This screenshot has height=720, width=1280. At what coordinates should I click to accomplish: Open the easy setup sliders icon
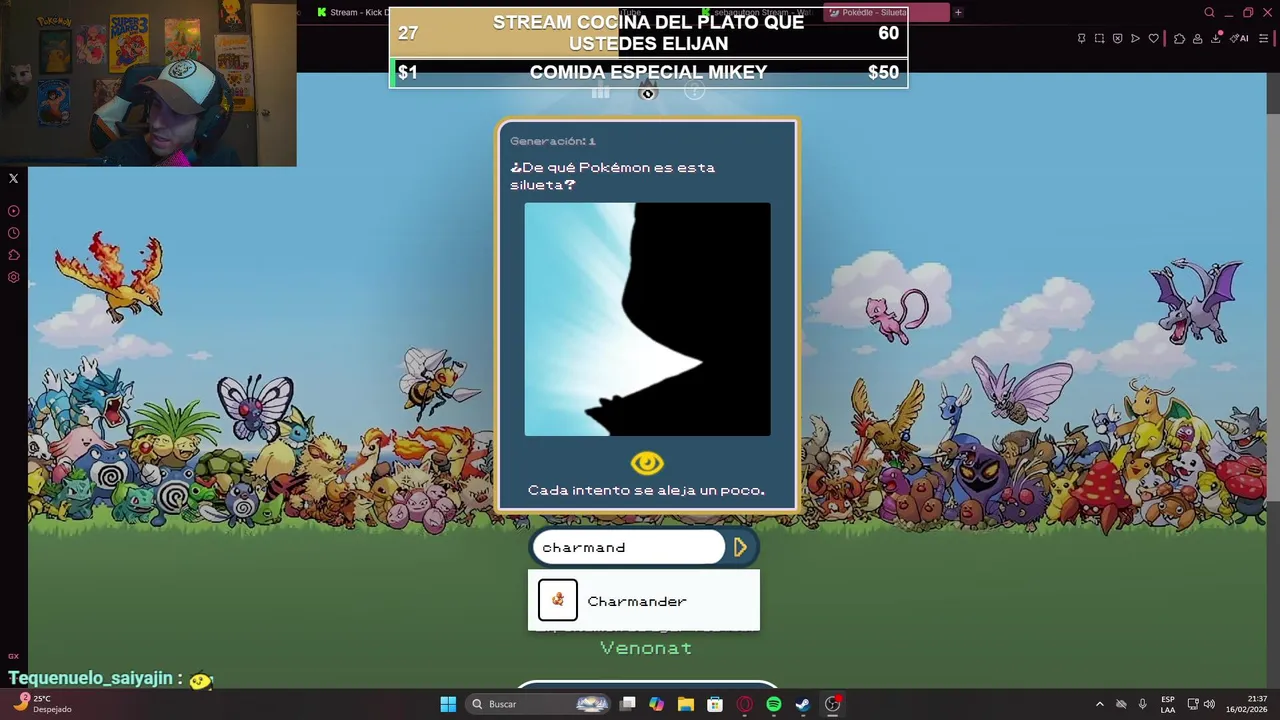1264,39
